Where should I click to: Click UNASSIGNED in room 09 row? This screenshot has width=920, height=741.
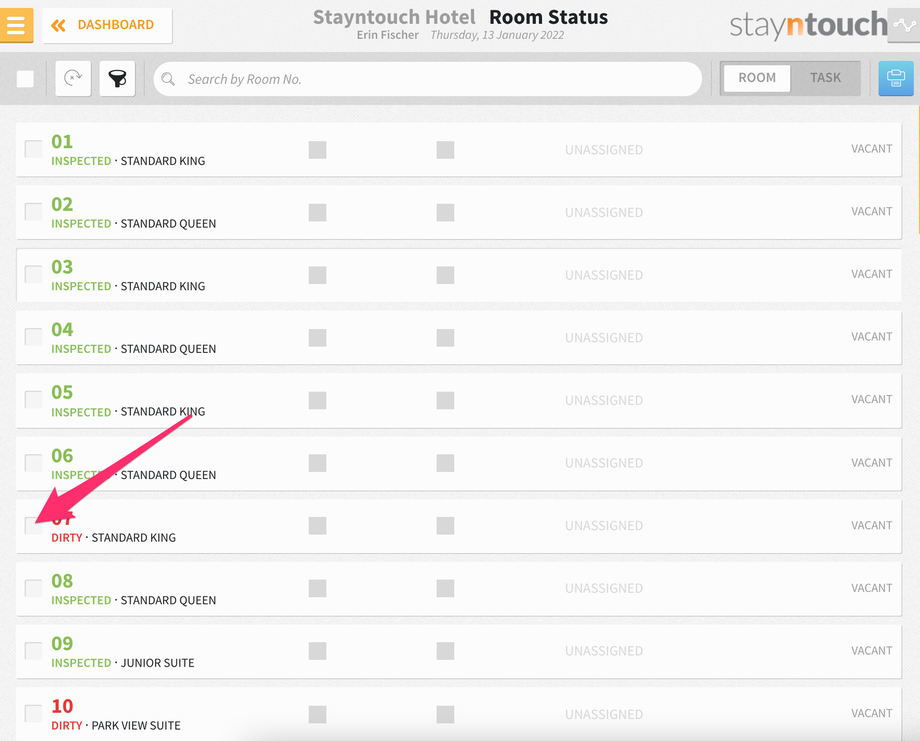(604, 651)
